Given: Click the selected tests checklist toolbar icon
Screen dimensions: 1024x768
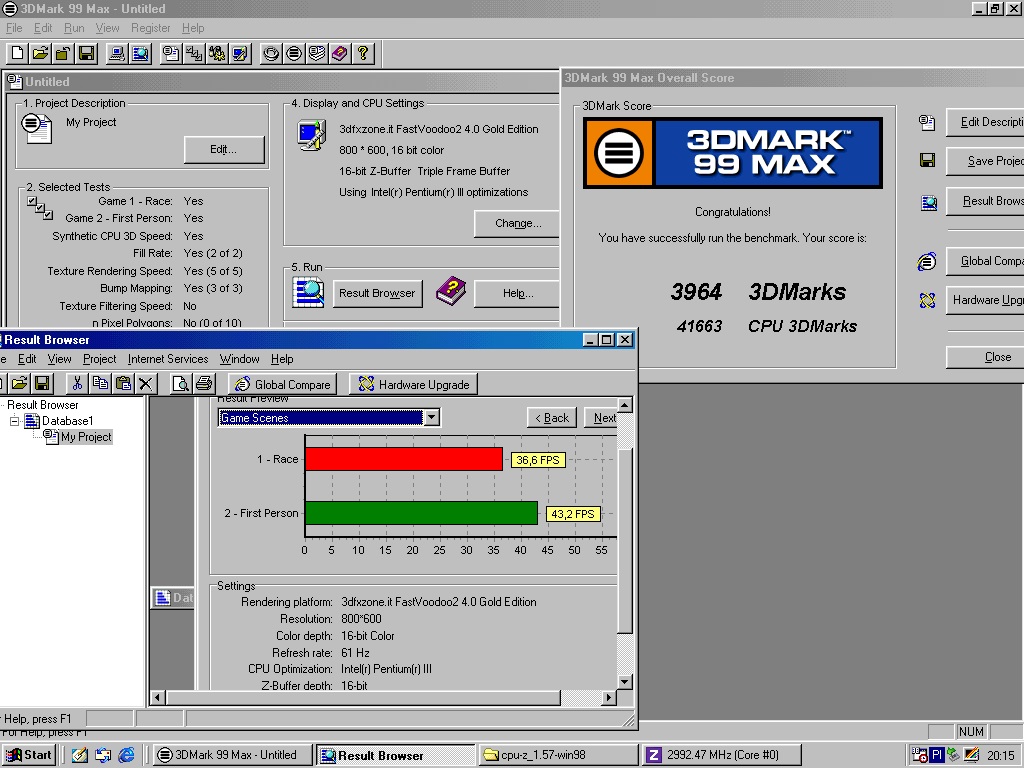Looking at the screenshot, I should pyautogui.click(x=194, y=53).
